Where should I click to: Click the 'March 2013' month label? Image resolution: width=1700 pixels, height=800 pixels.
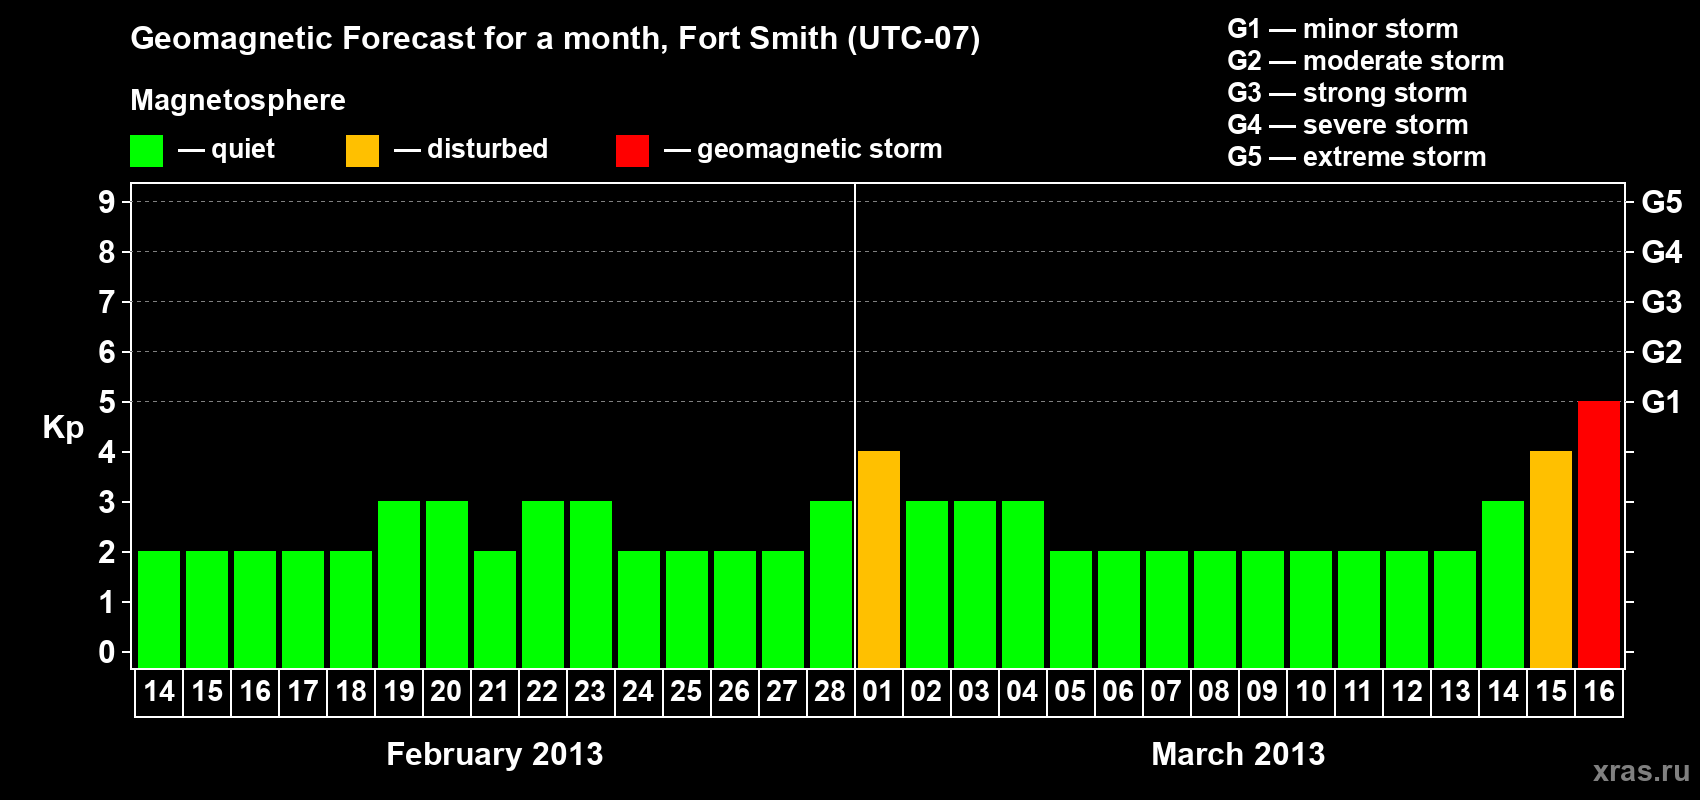point(1238,754)
